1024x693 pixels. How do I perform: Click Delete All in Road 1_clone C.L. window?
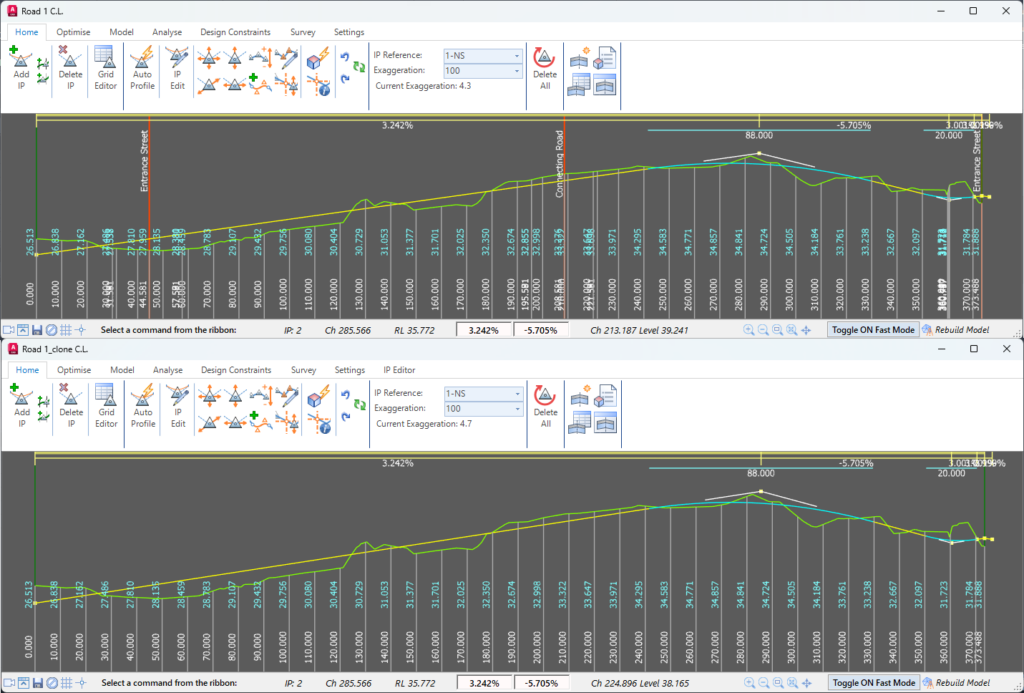[545, 407]
